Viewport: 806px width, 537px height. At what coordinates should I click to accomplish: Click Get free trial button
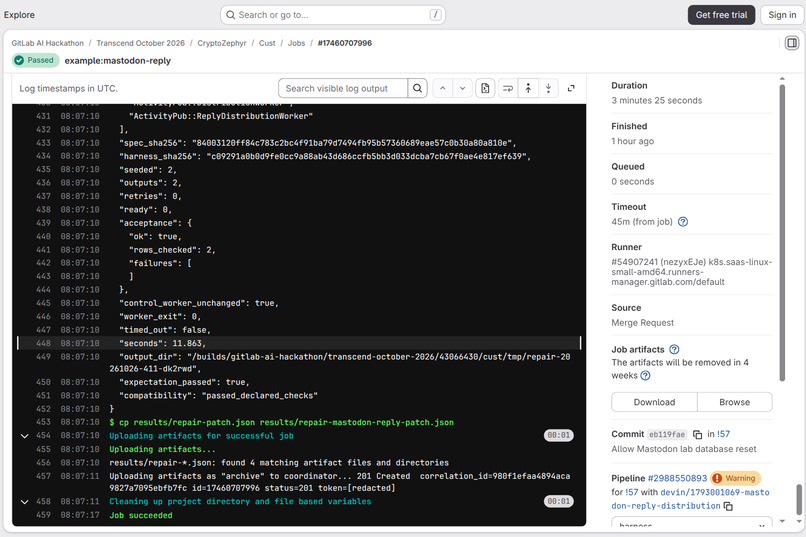721,15
